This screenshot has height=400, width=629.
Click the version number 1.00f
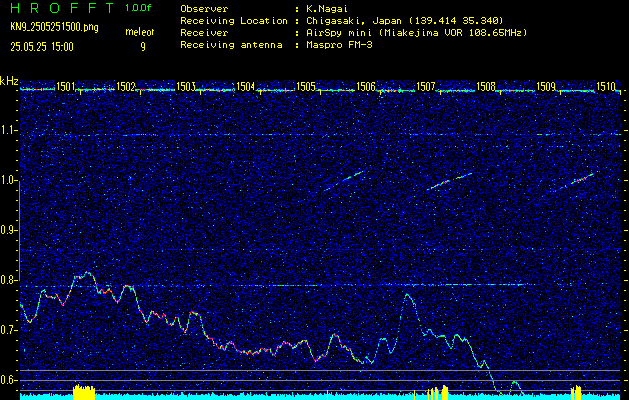click(138, 8)
